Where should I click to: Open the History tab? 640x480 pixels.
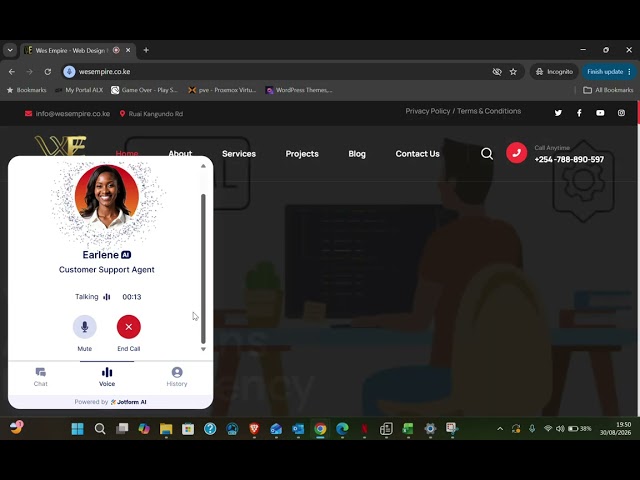click(177, 377)
